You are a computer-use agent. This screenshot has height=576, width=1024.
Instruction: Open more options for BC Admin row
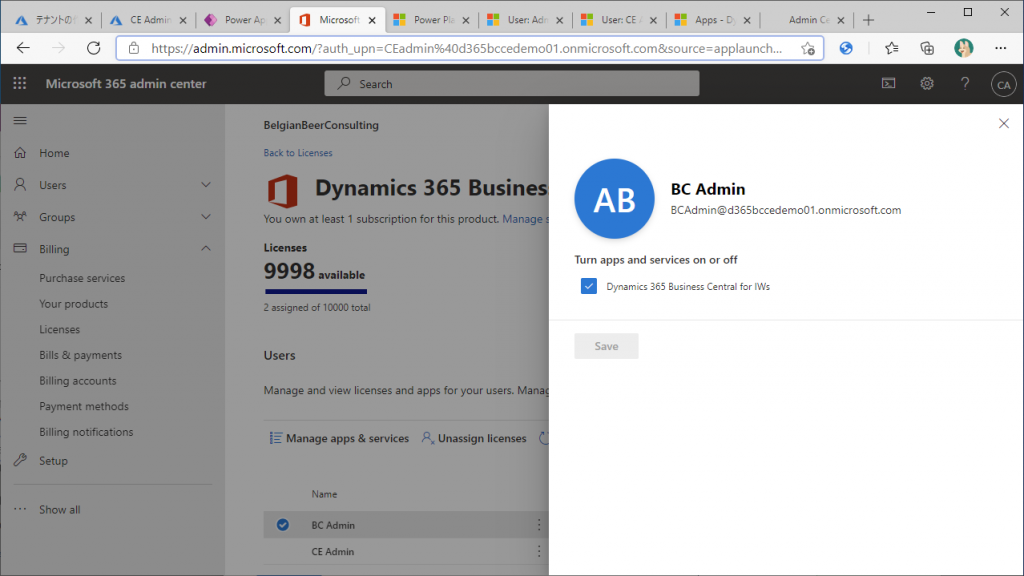(x=539, y=524)
